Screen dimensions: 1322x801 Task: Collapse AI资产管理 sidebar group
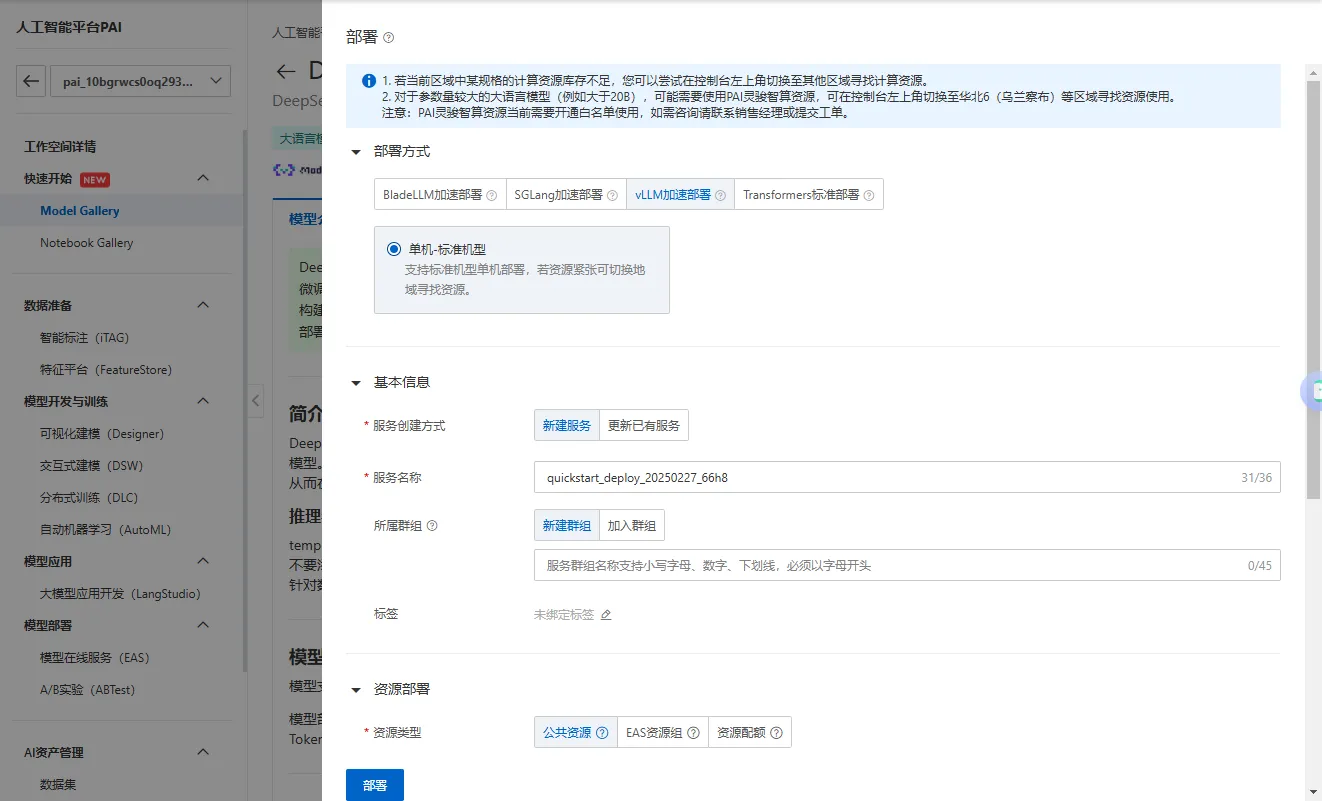tap(203, 752)
